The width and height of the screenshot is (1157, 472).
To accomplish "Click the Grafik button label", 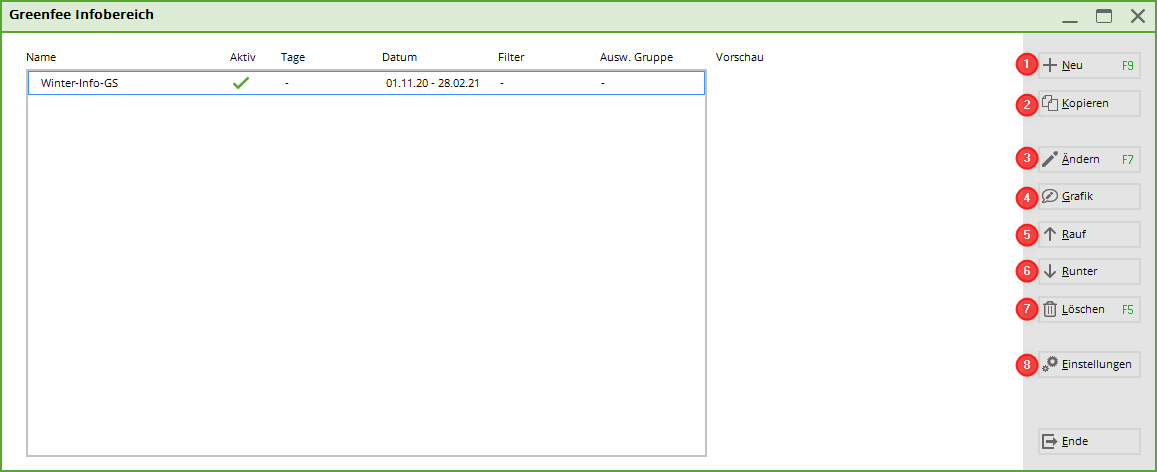I will click(1077, 196).
